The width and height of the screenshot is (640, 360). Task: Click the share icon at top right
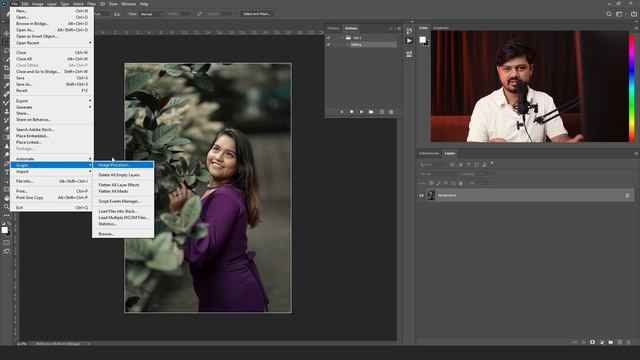634,14
